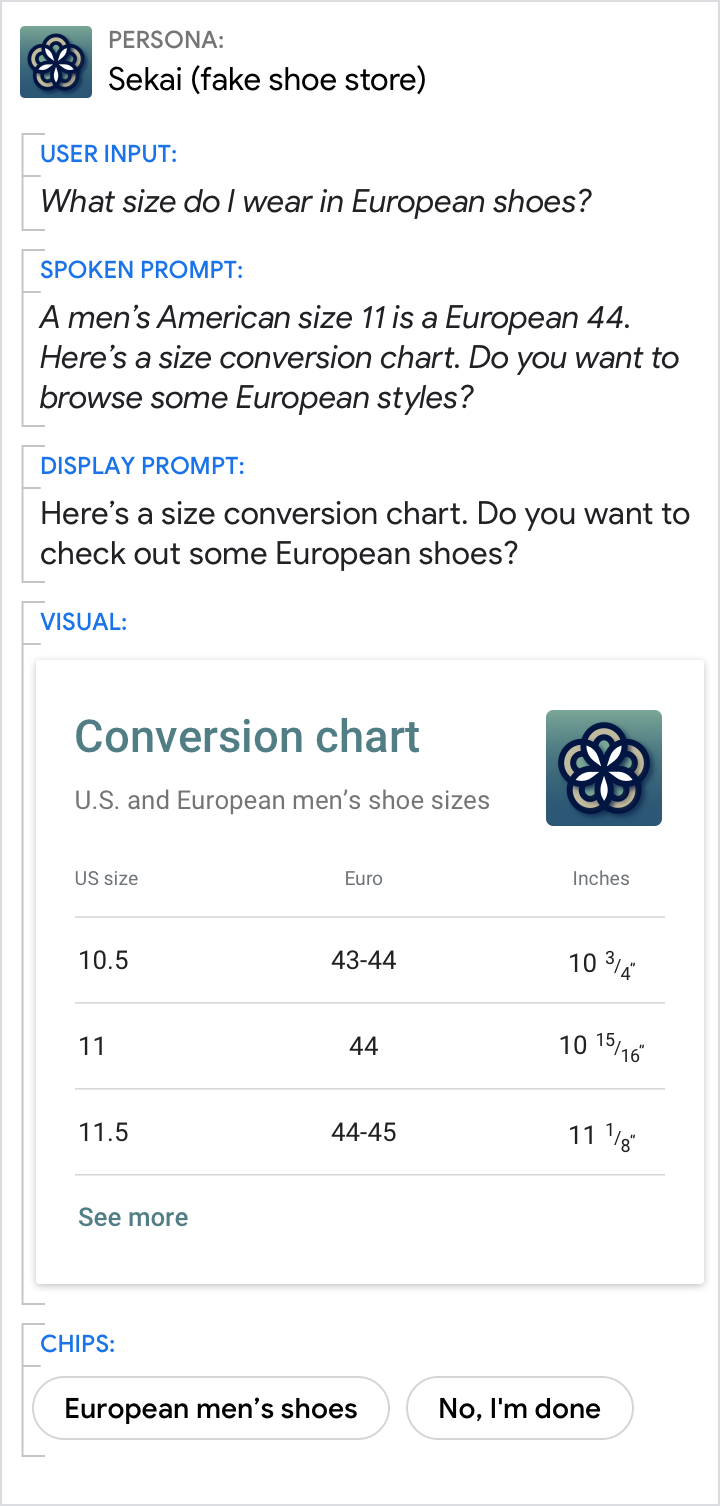
Task: Click the "Inches" column header
Action: pos(600,879)
